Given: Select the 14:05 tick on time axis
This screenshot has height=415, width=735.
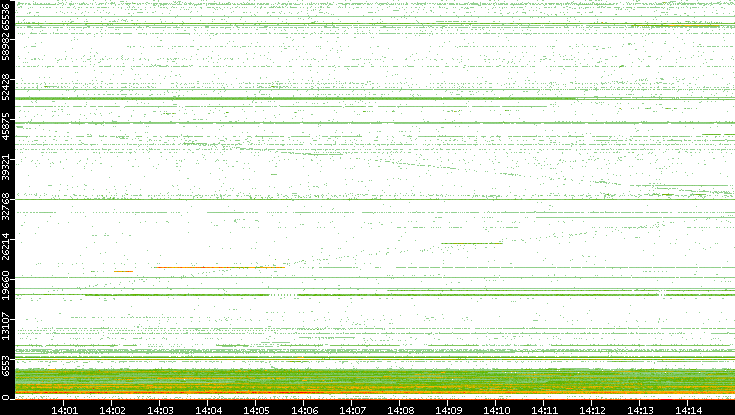Looking at the screenshot, I should pyautogui.click(x=256, y=409).
